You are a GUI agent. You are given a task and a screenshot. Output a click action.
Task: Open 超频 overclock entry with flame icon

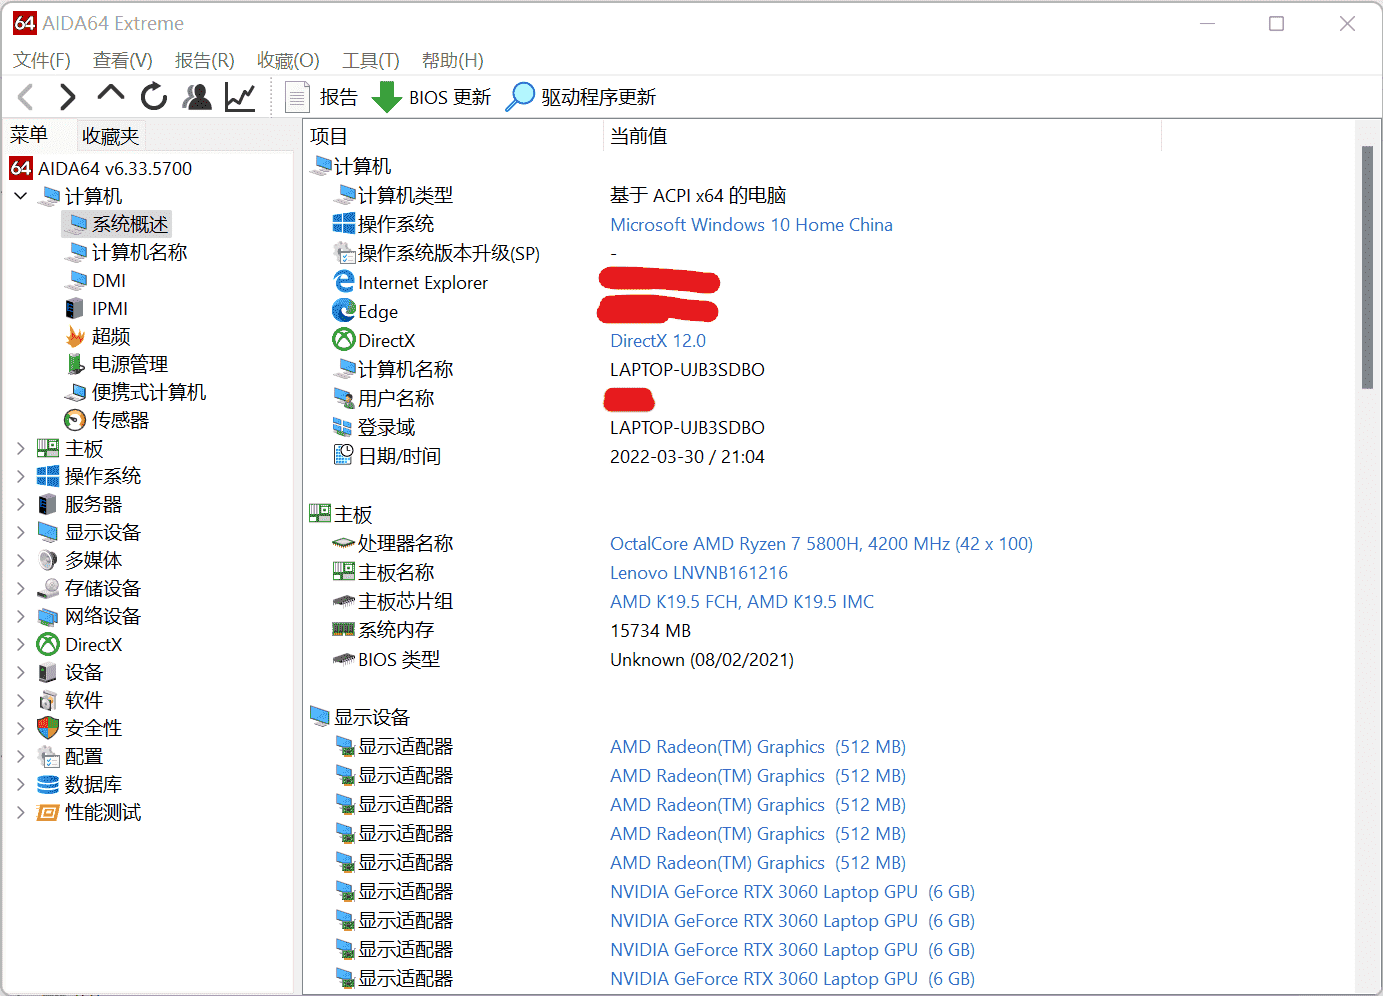(111, 337)
